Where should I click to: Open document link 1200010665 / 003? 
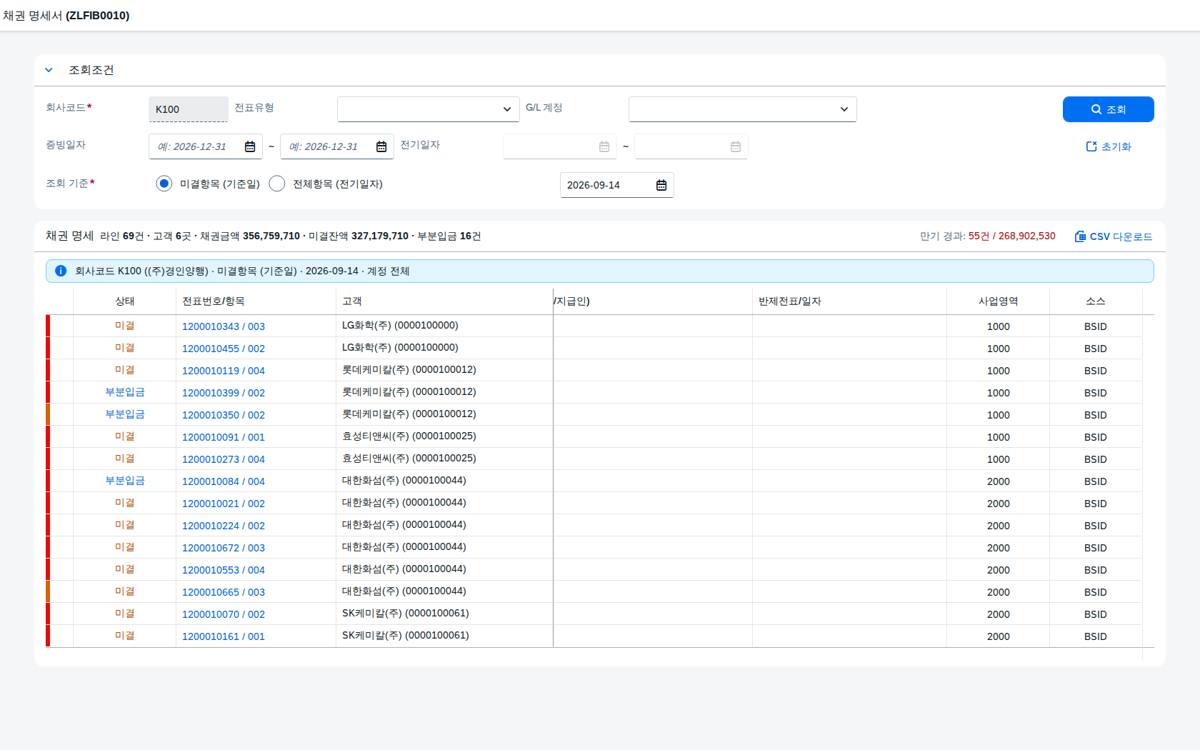coord(223,592)
